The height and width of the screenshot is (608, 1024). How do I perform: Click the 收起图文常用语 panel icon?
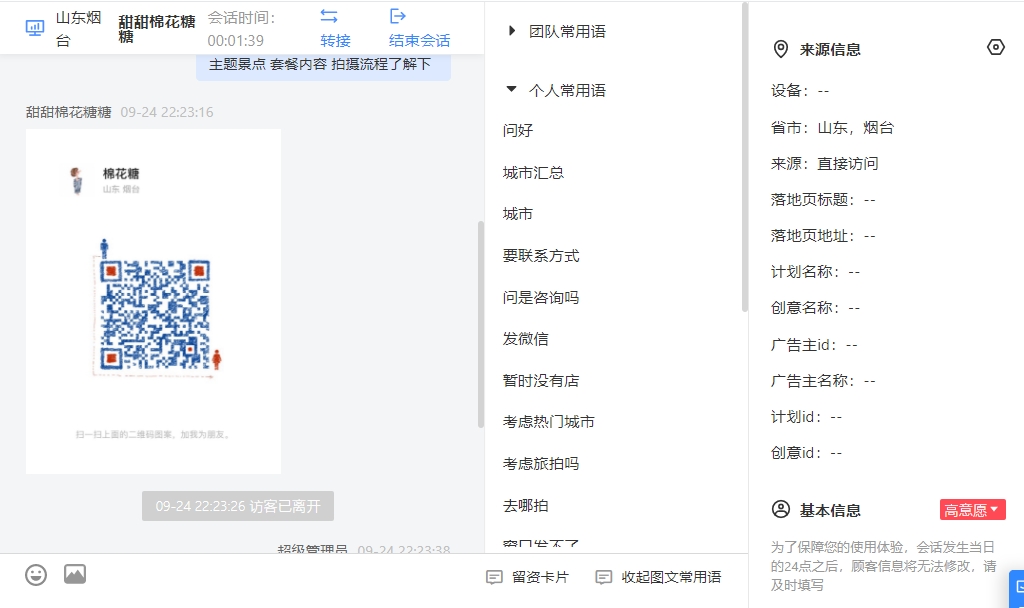[603, 577]
